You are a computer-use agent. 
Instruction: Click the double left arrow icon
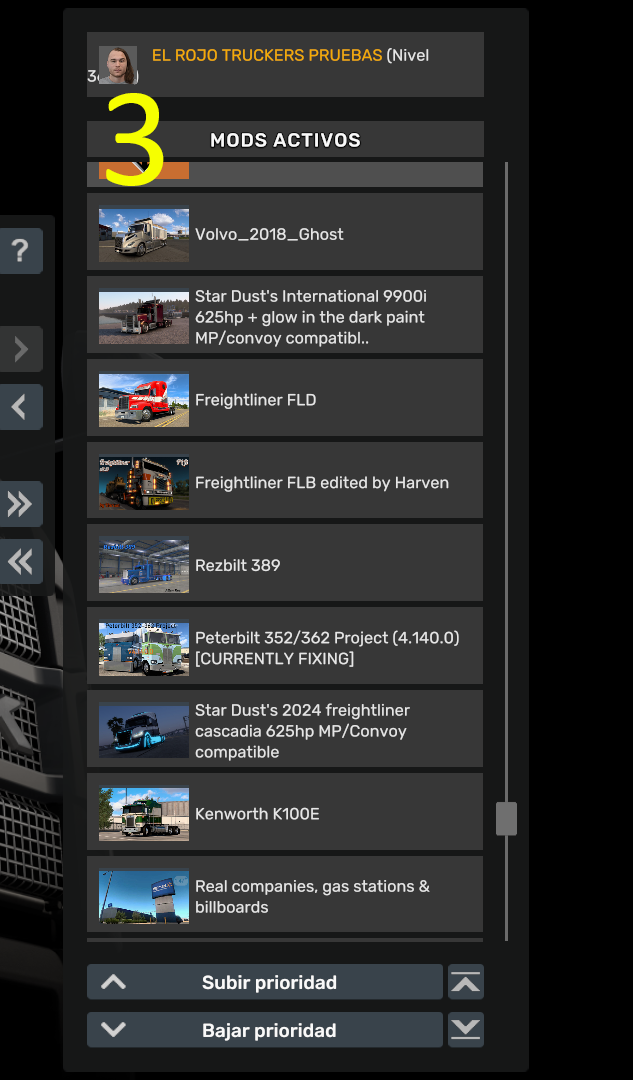pyautogui.click(x=20, y=562)
